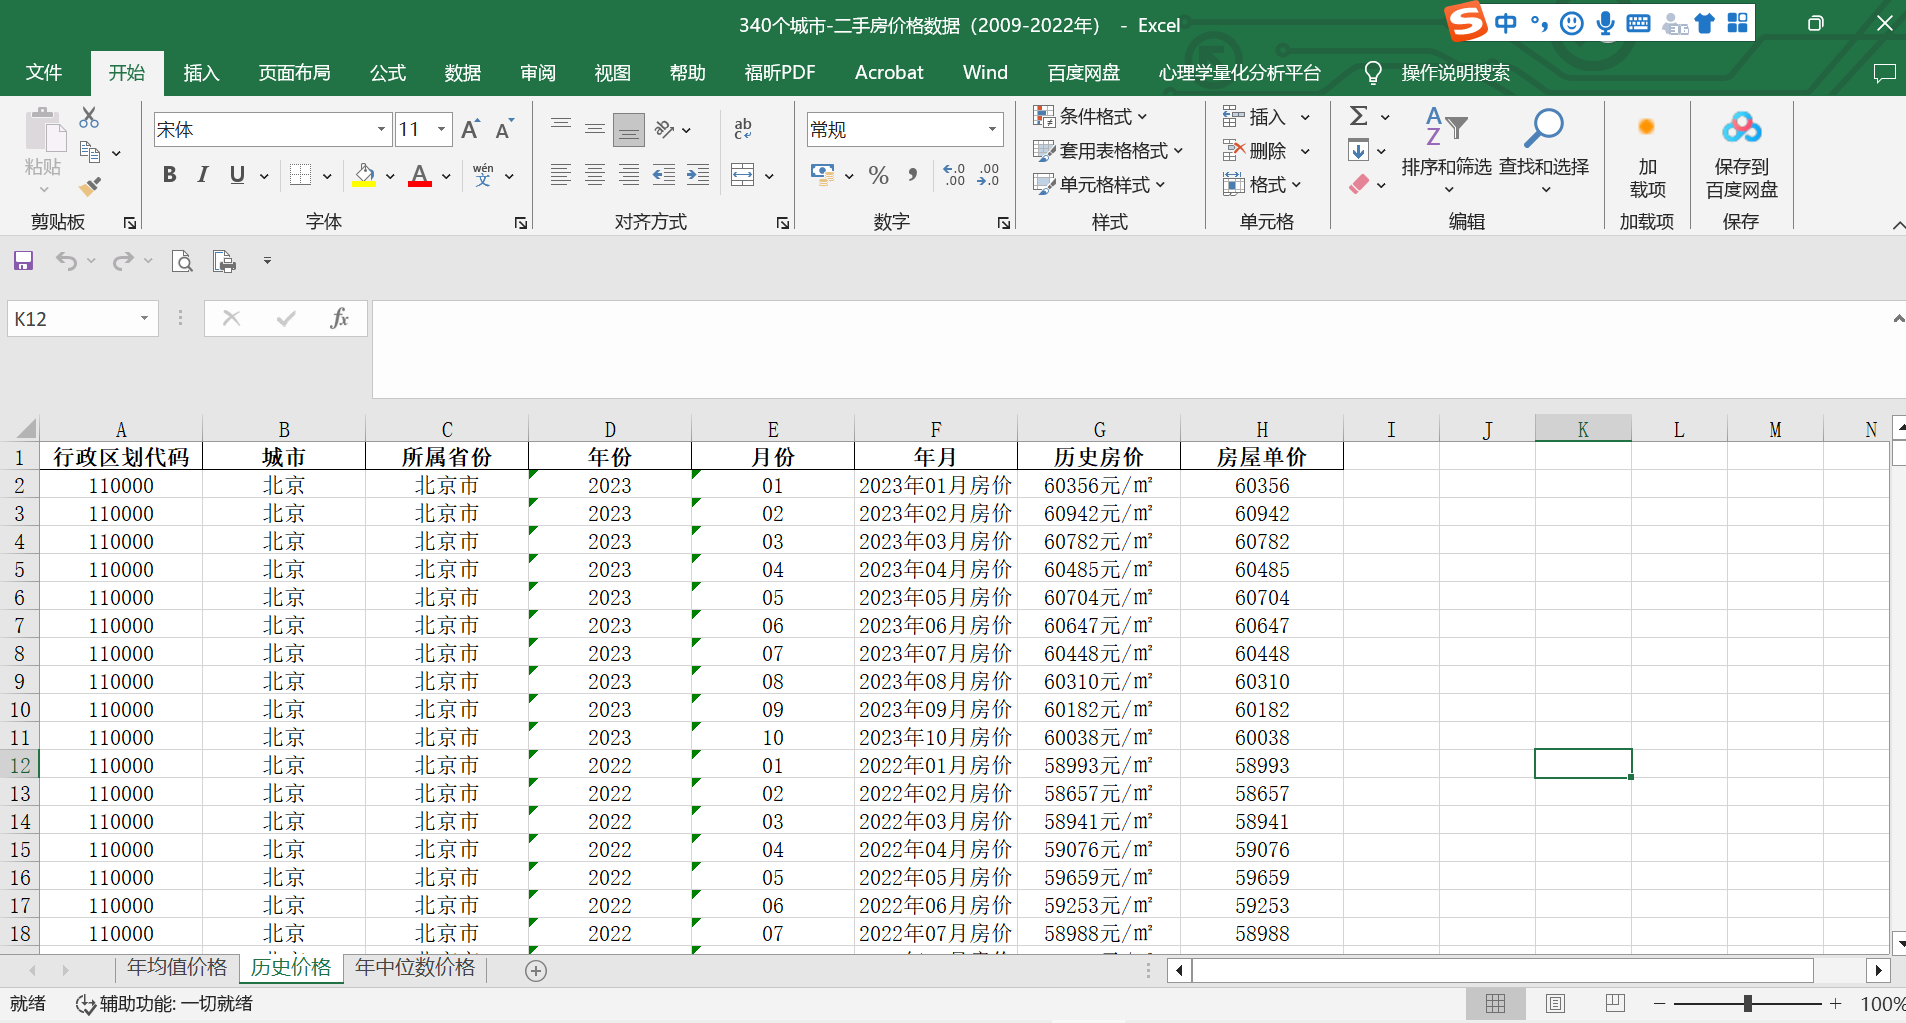
Task: Click the 排序和筛选 button
Action: pyautogui.click(x=1446, y=150)
